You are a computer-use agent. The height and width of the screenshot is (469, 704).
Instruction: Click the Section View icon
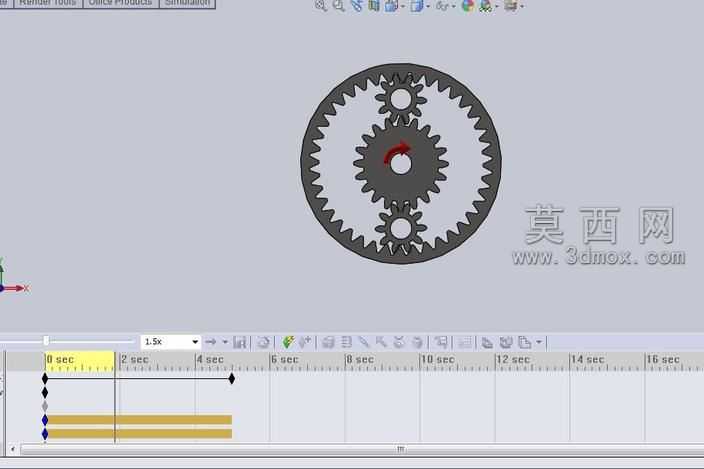(x=374, y=5)
